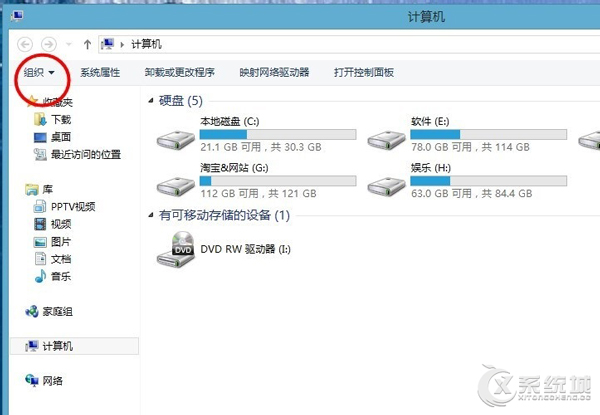Select 本地磁盘 (C:) drive label
The image size is (600, 415).
[x=230, y=122]
